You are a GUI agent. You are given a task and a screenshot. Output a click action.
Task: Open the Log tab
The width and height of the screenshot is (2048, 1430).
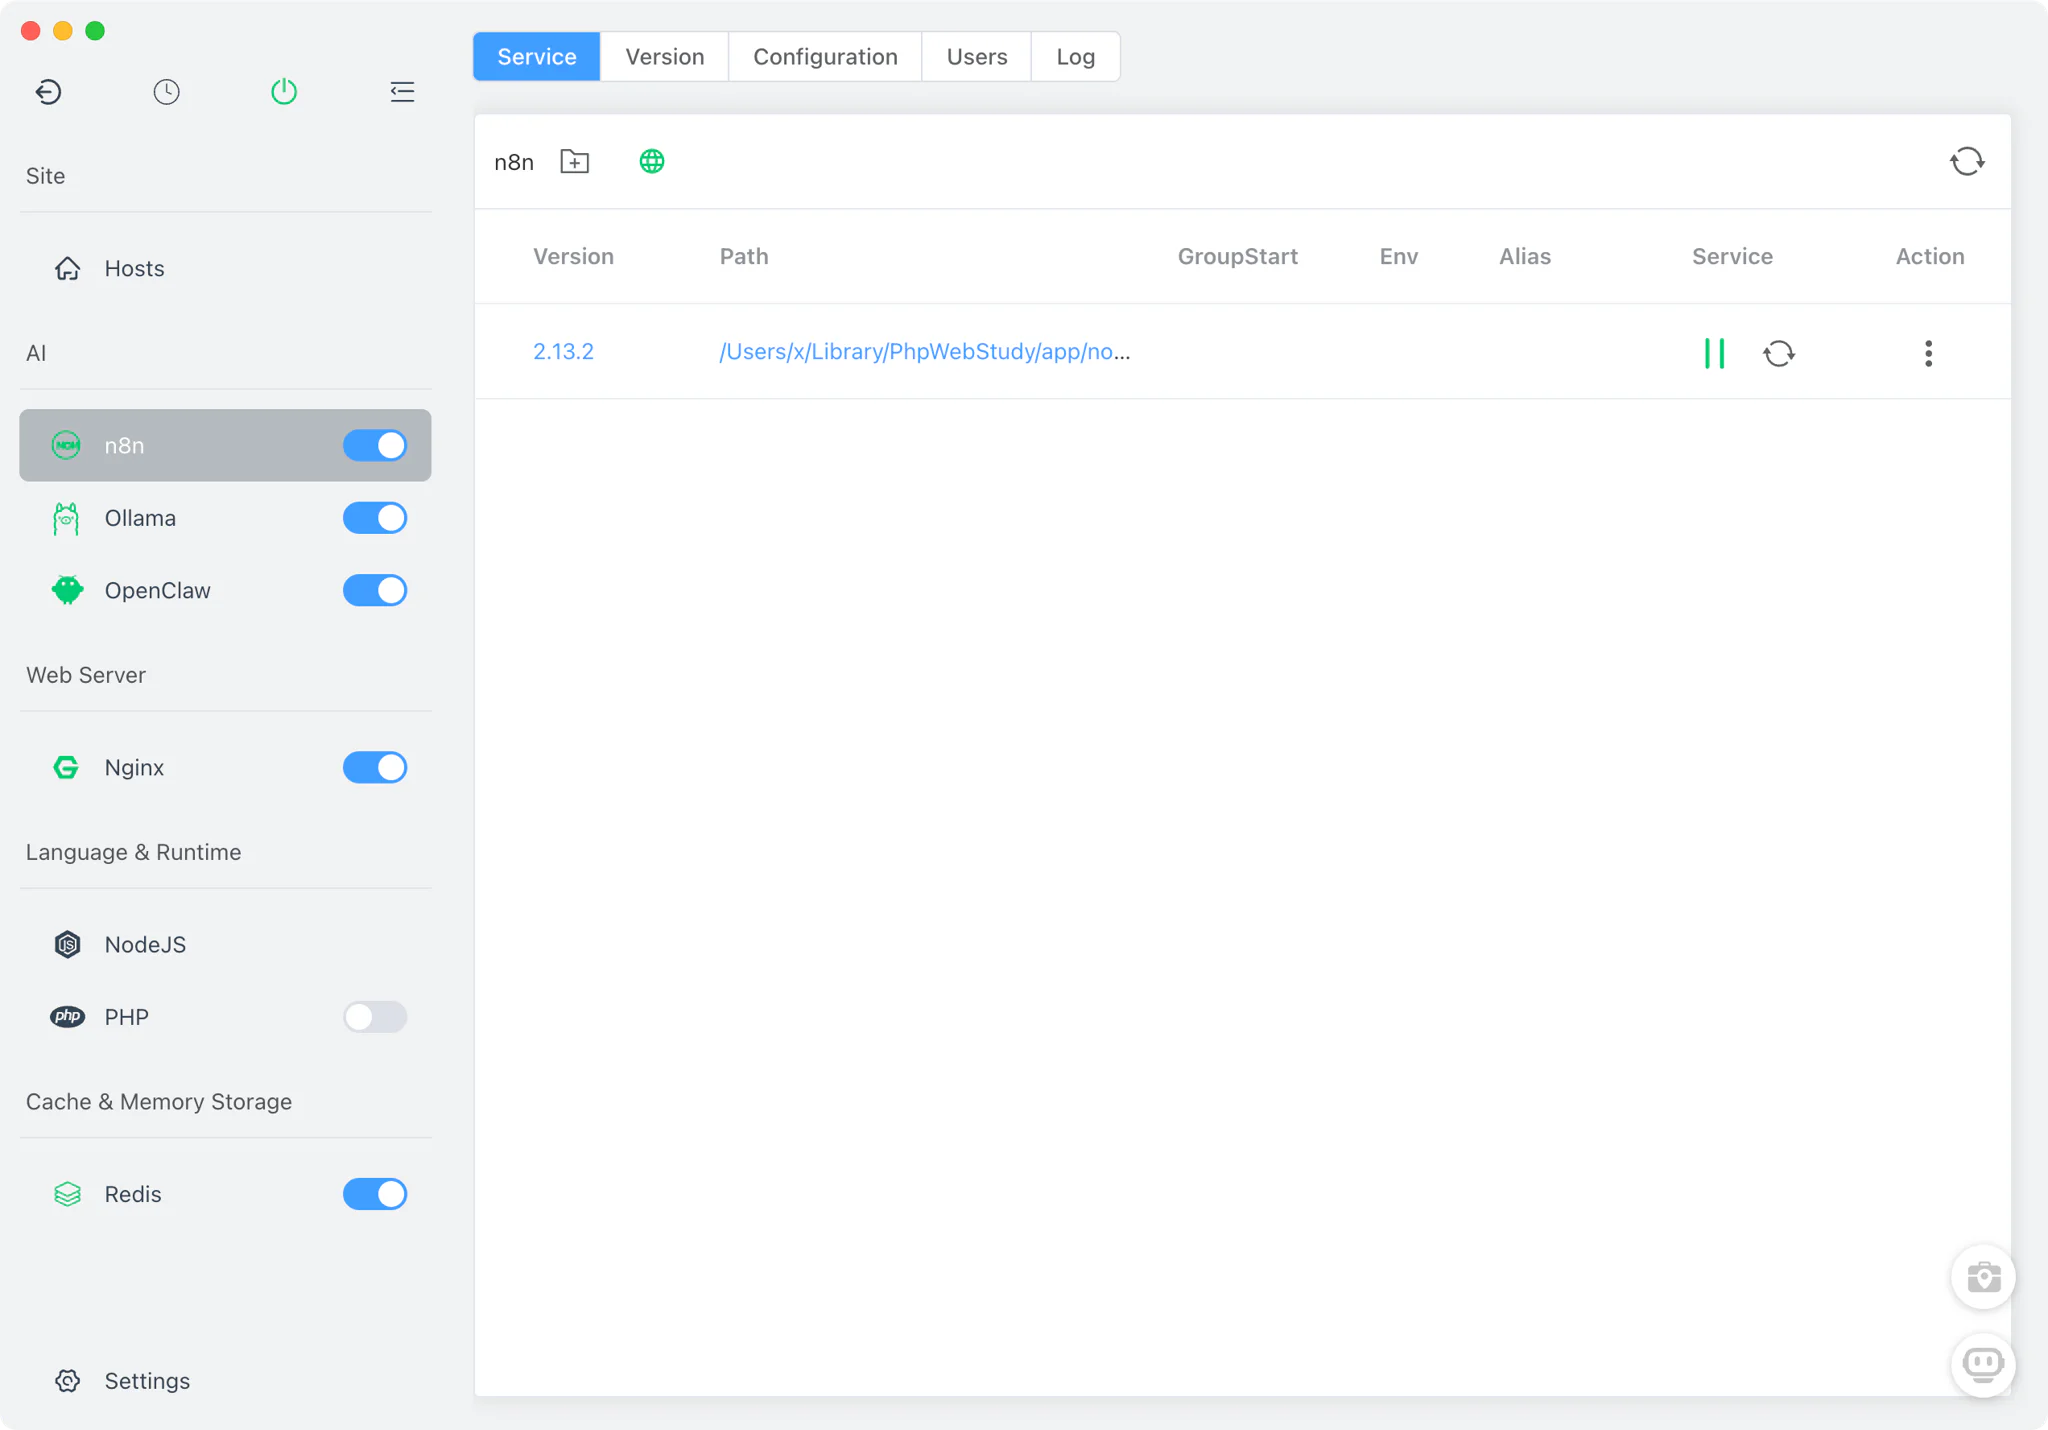[1075, 57]
